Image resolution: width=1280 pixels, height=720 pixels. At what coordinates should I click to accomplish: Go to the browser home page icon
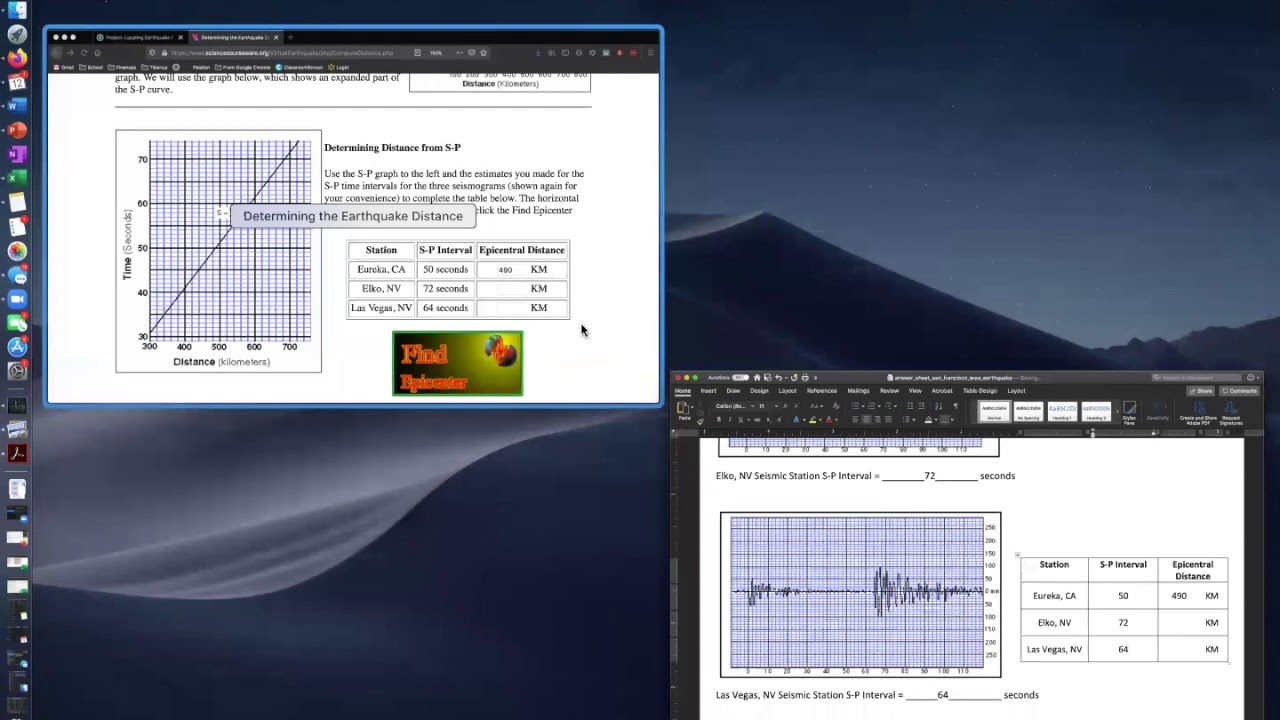coord(97,53)
